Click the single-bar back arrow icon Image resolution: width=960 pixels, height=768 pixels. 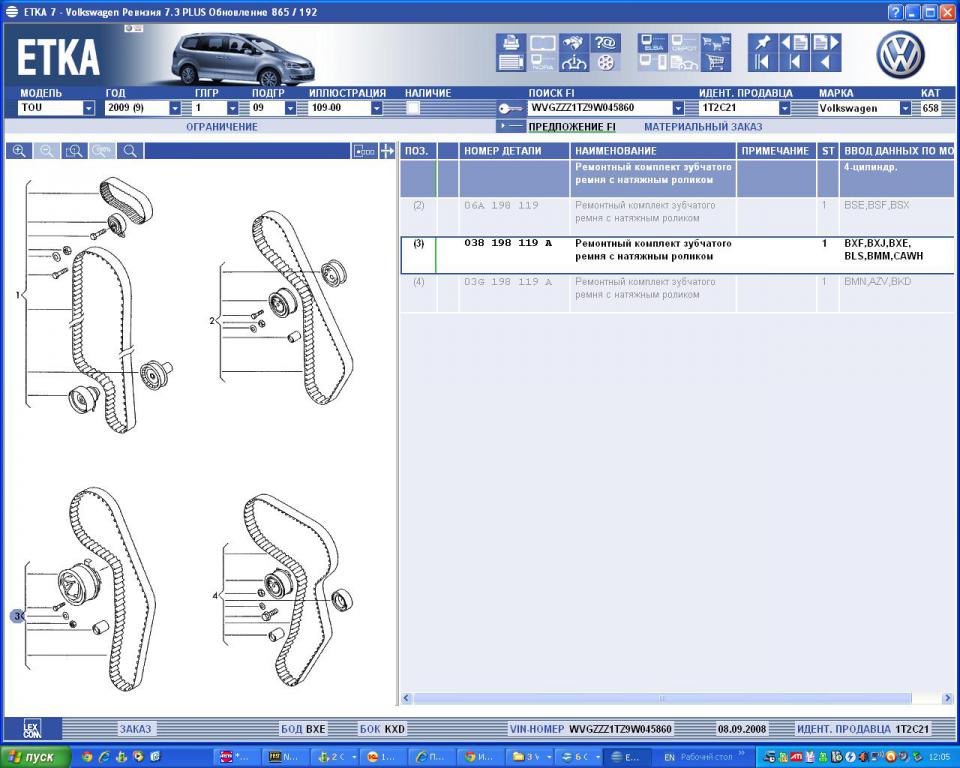click(x=795, y=62)
